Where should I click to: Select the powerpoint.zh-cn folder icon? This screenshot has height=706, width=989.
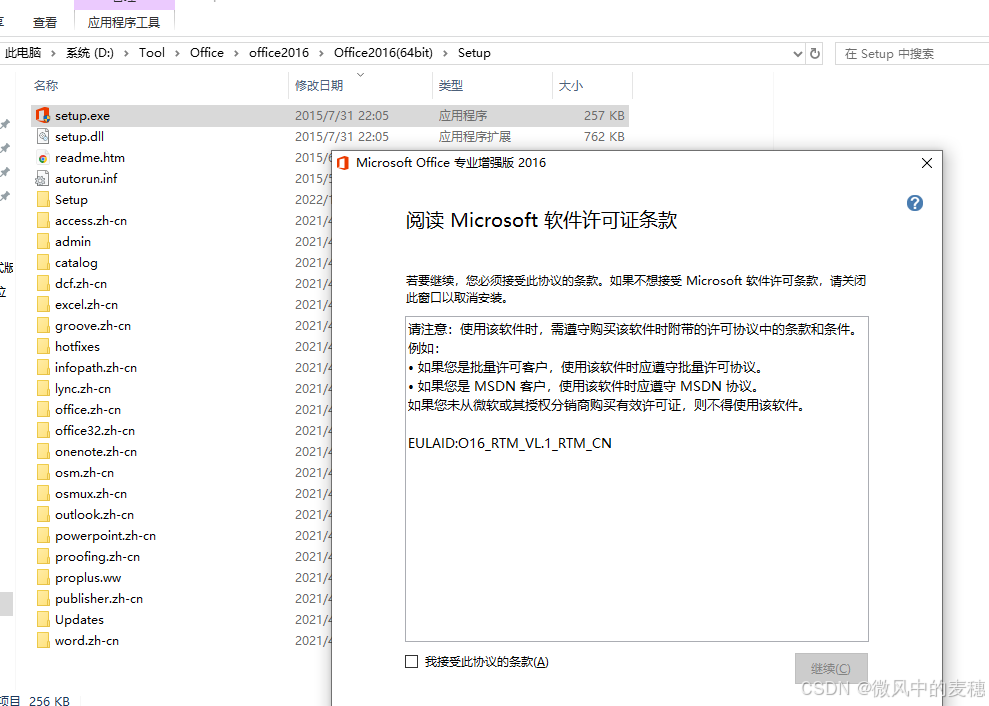43,536
